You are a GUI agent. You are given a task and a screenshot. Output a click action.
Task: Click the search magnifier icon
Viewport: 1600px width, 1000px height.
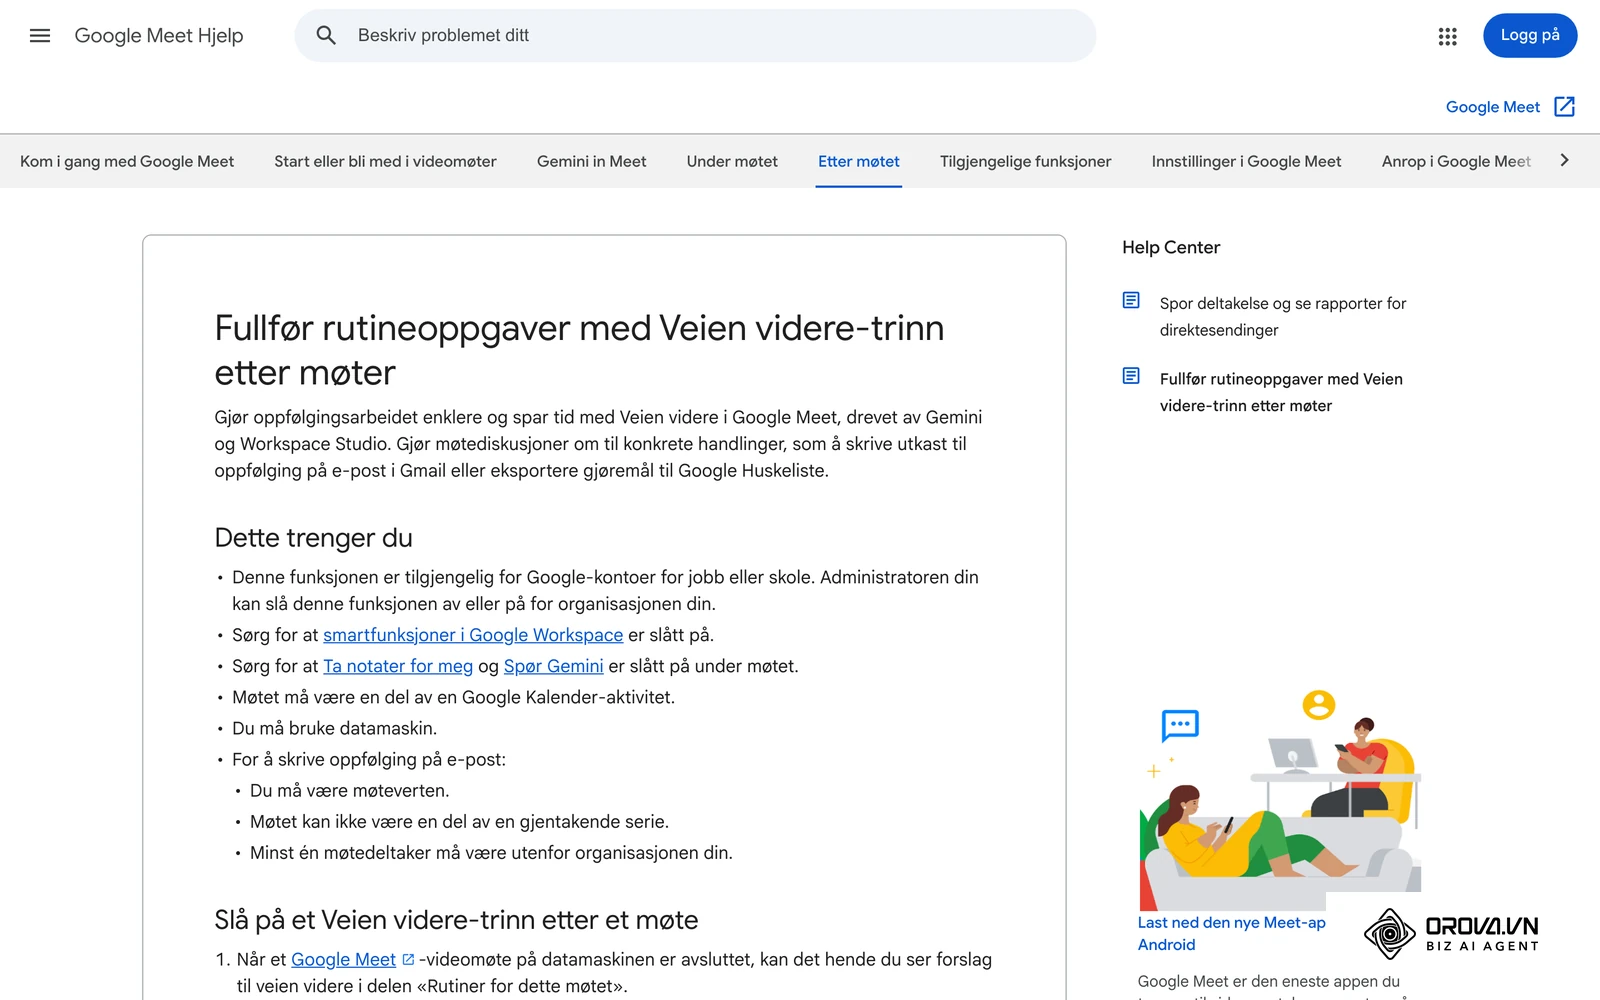click(326, 36)
